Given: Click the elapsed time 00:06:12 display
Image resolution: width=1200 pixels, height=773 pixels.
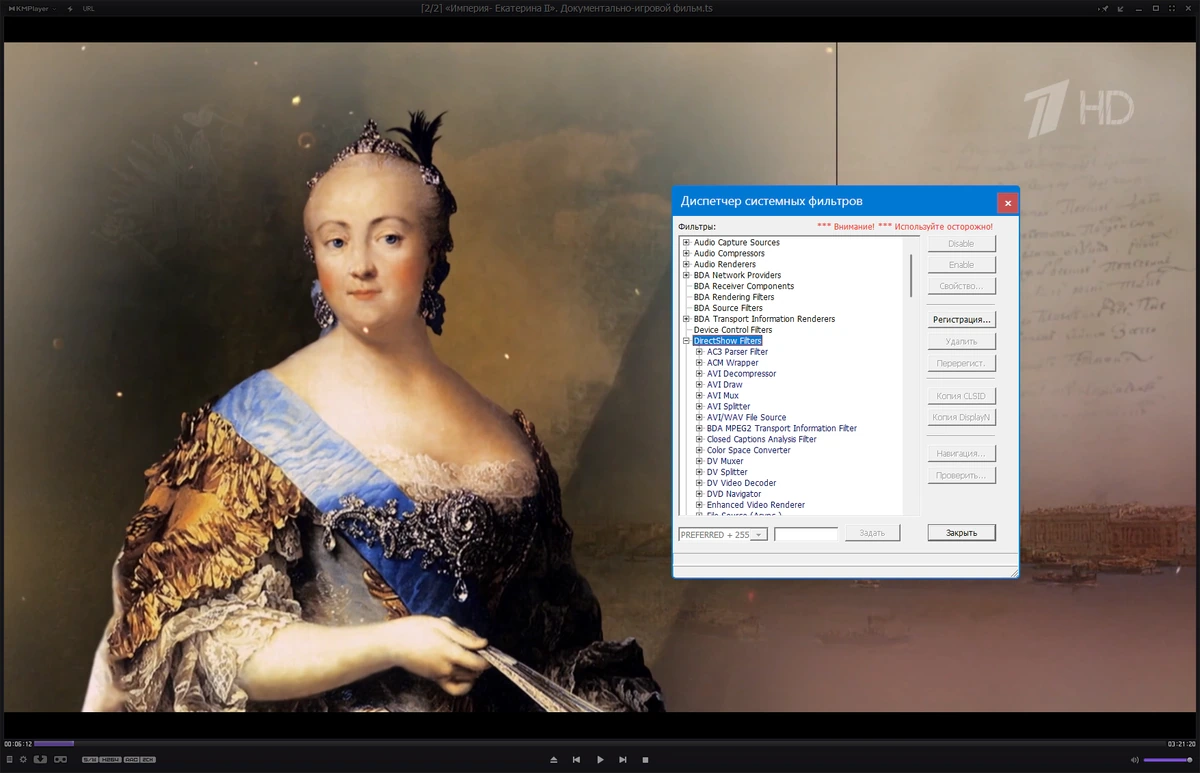Looking at the screenshot, I should tap(17, 744).
